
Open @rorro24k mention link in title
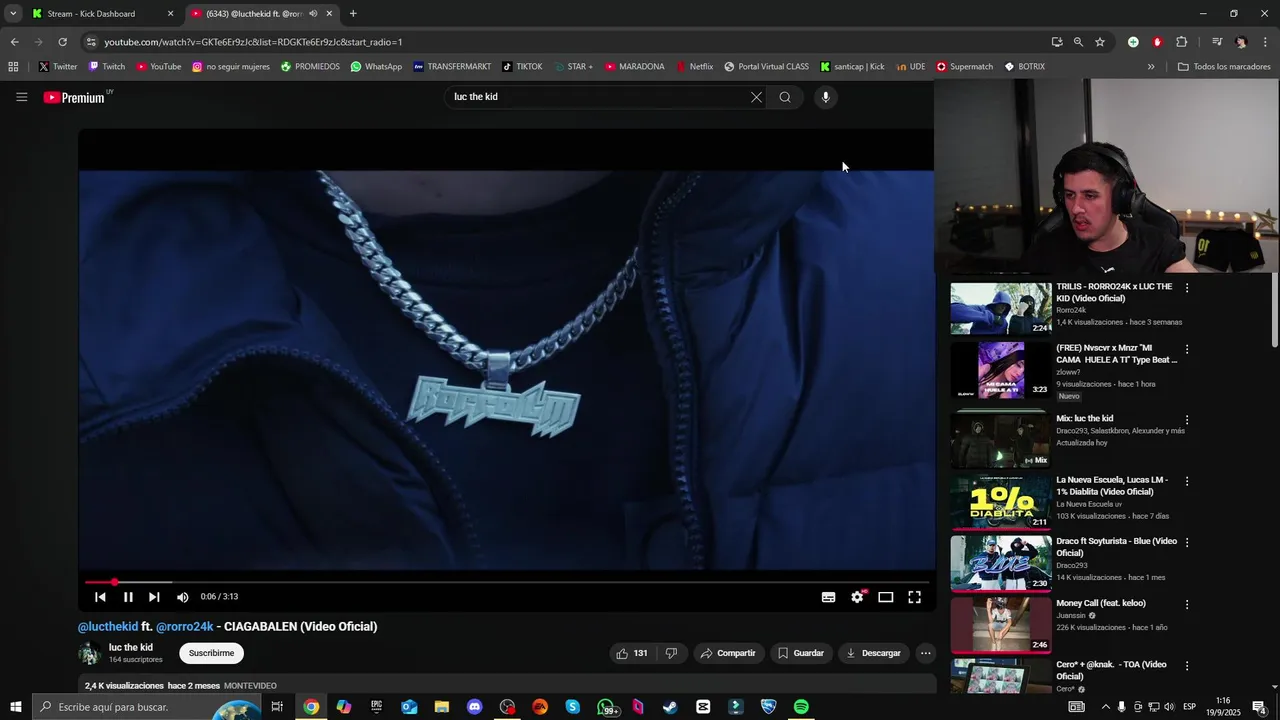point(185,627)
